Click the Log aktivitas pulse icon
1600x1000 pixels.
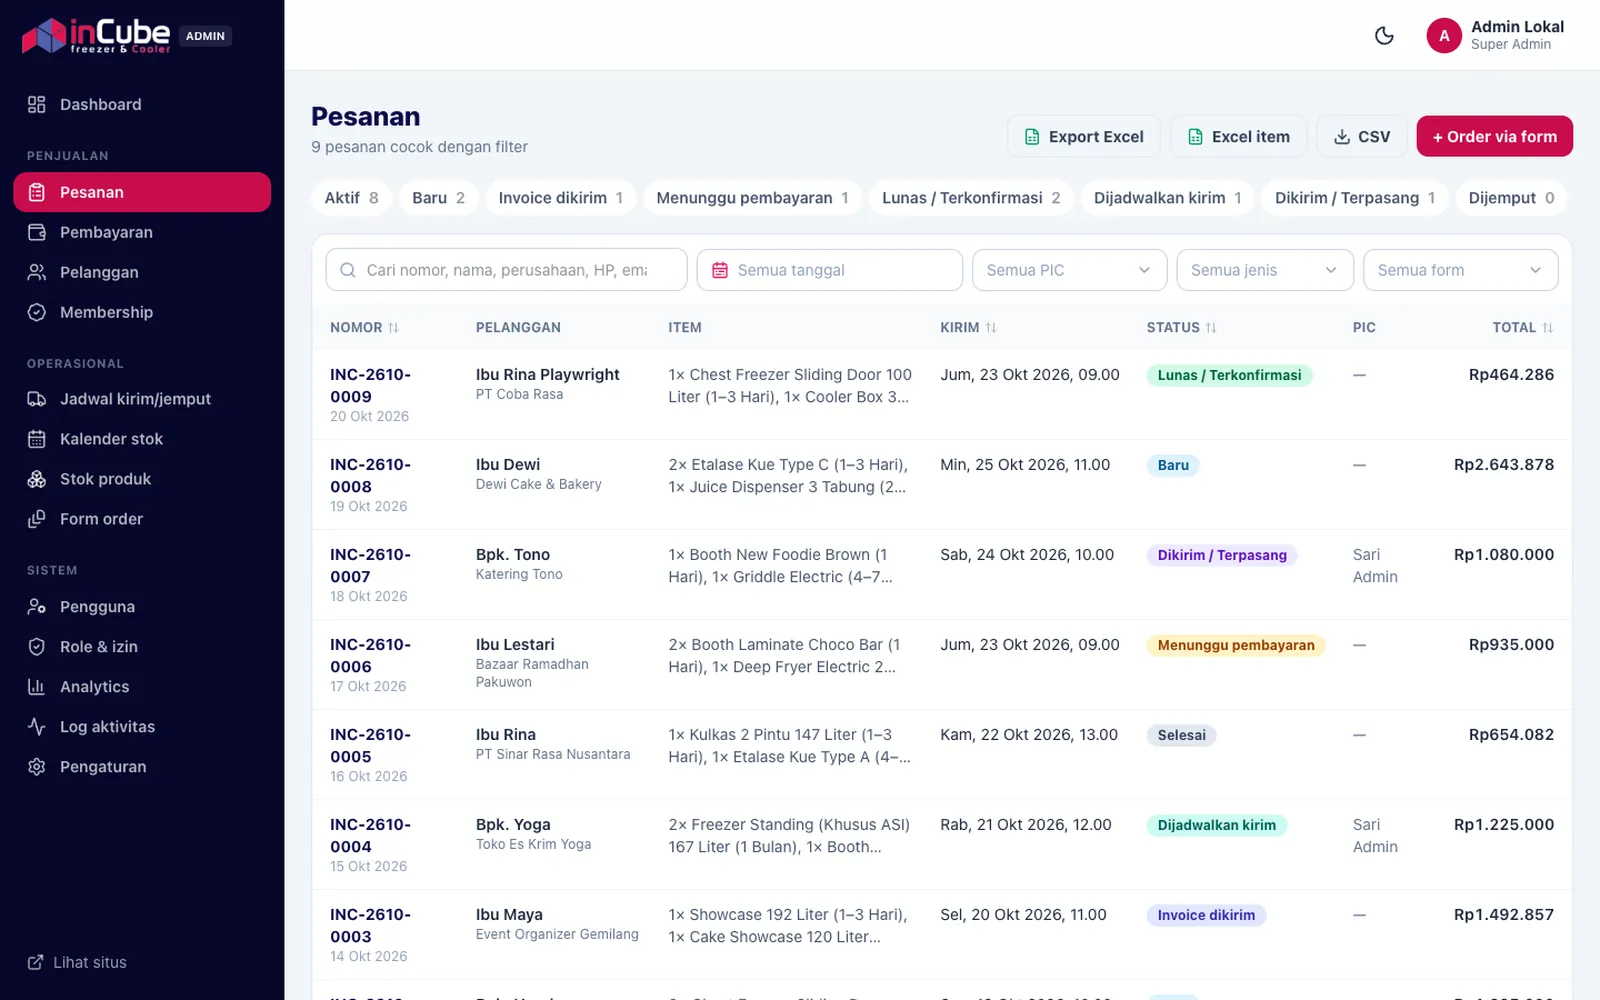[37, 727]
